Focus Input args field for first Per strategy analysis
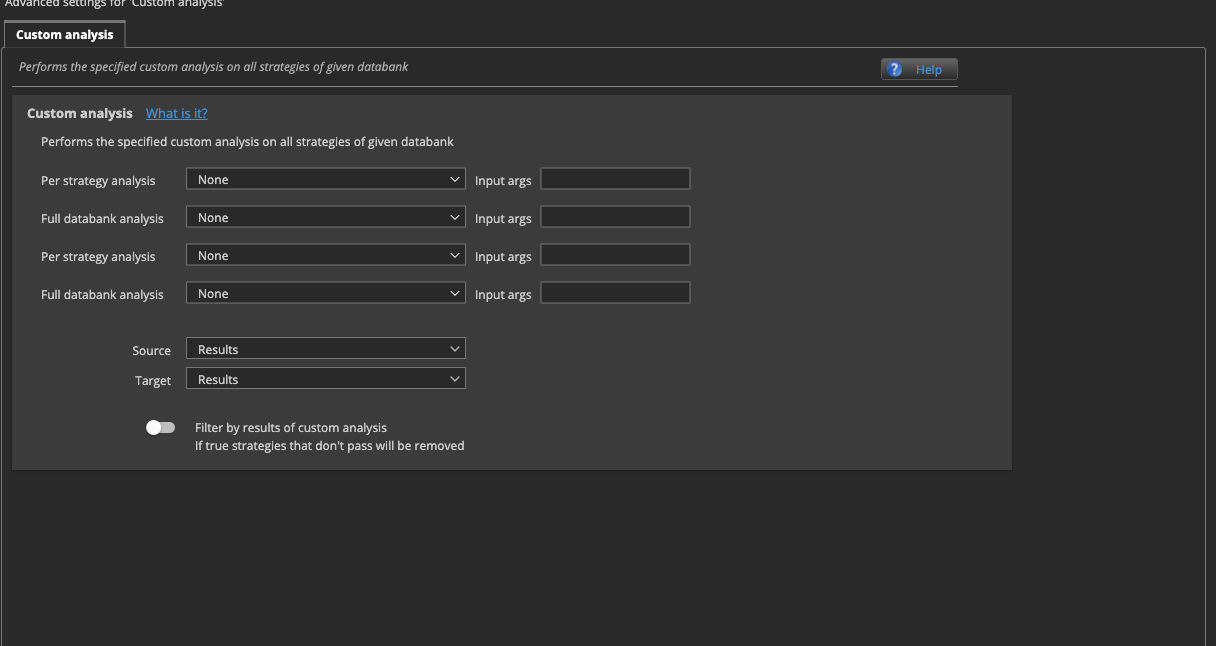 615,179
